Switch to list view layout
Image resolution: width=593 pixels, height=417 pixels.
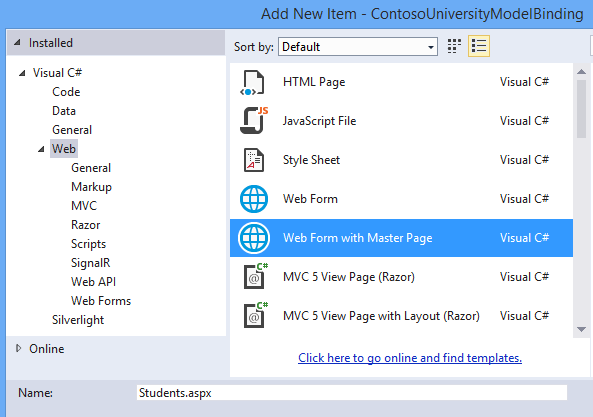[479, 46]
